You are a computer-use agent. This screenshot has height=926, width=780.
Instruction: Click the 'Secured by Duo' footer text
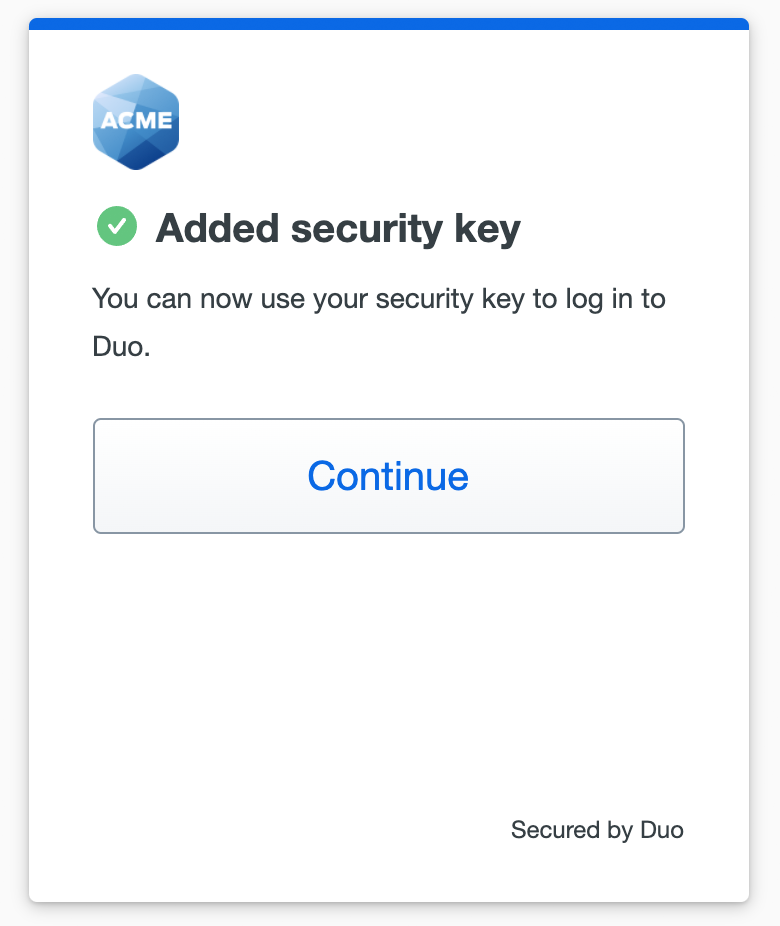[597, 829]
